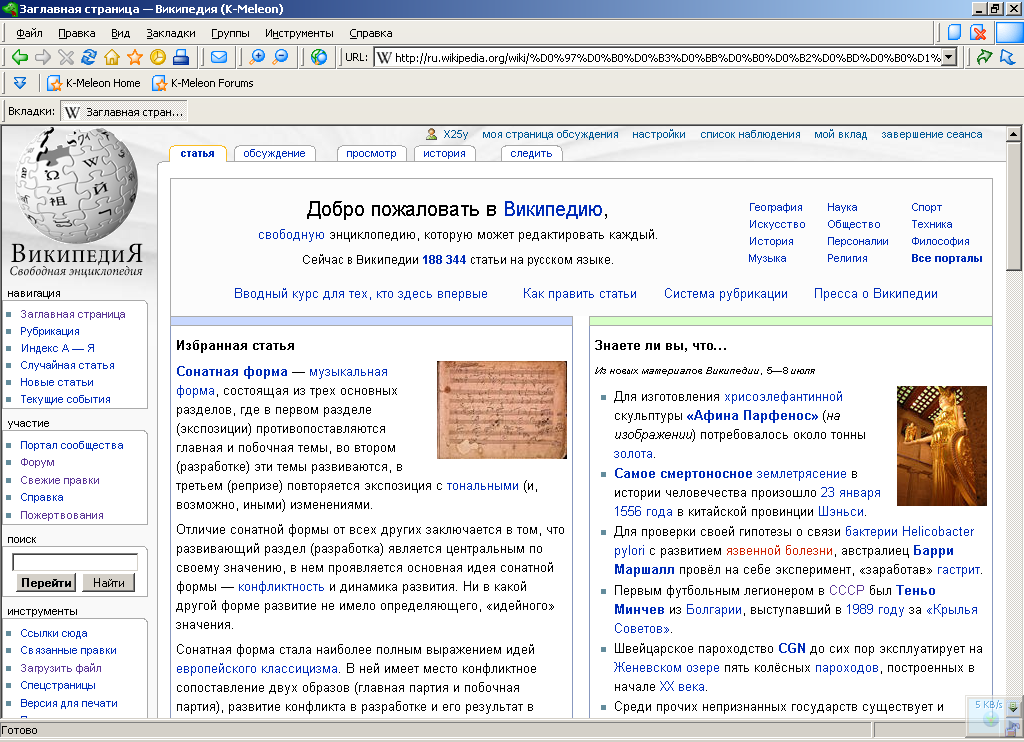Click the Reload page icon
The width and height of the screenshot is (1024, 742).
pos(89,57)
